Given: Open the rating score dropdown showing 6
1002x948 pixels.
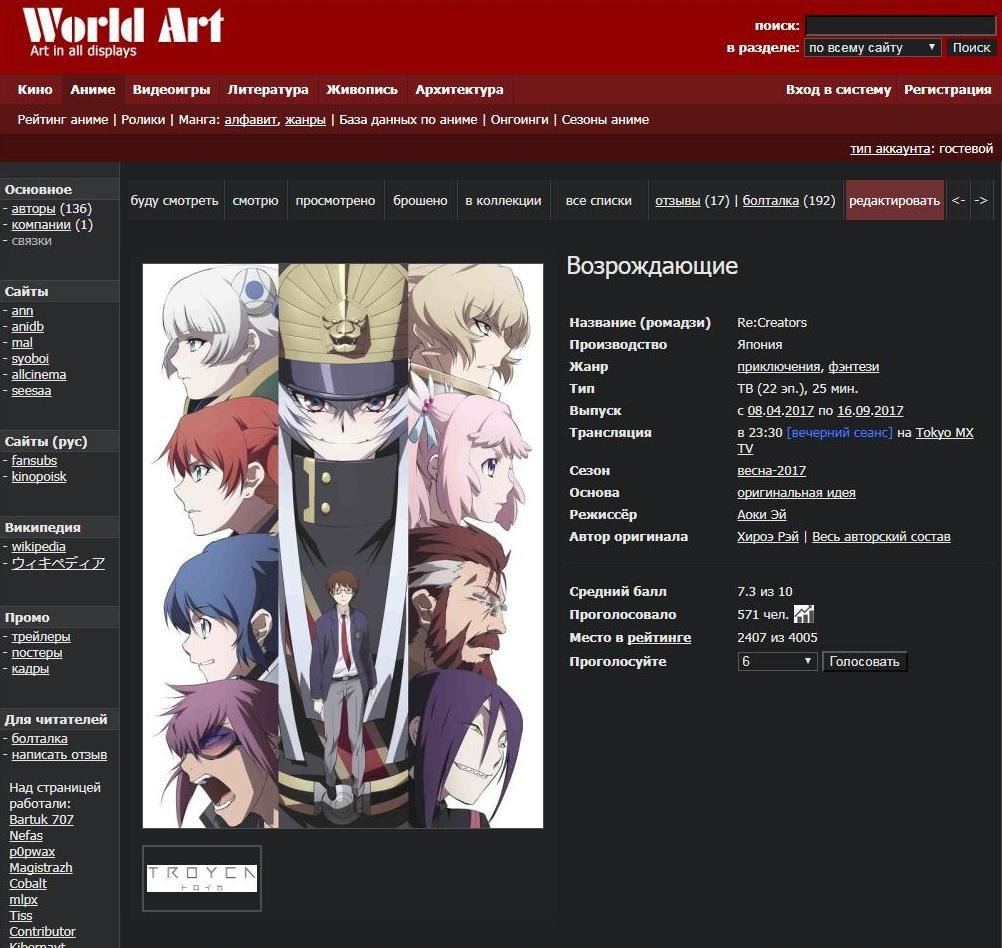Looking at the screenshot, I should pos(776,661).
